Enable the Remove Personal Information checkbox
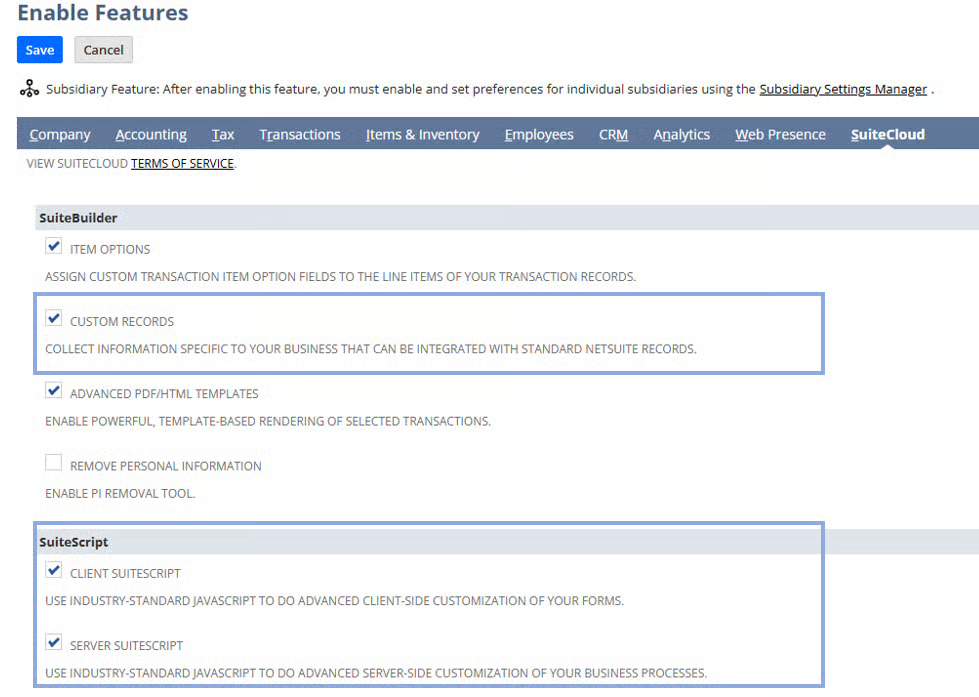Viewport: 979px width, 697px height. 54,463
